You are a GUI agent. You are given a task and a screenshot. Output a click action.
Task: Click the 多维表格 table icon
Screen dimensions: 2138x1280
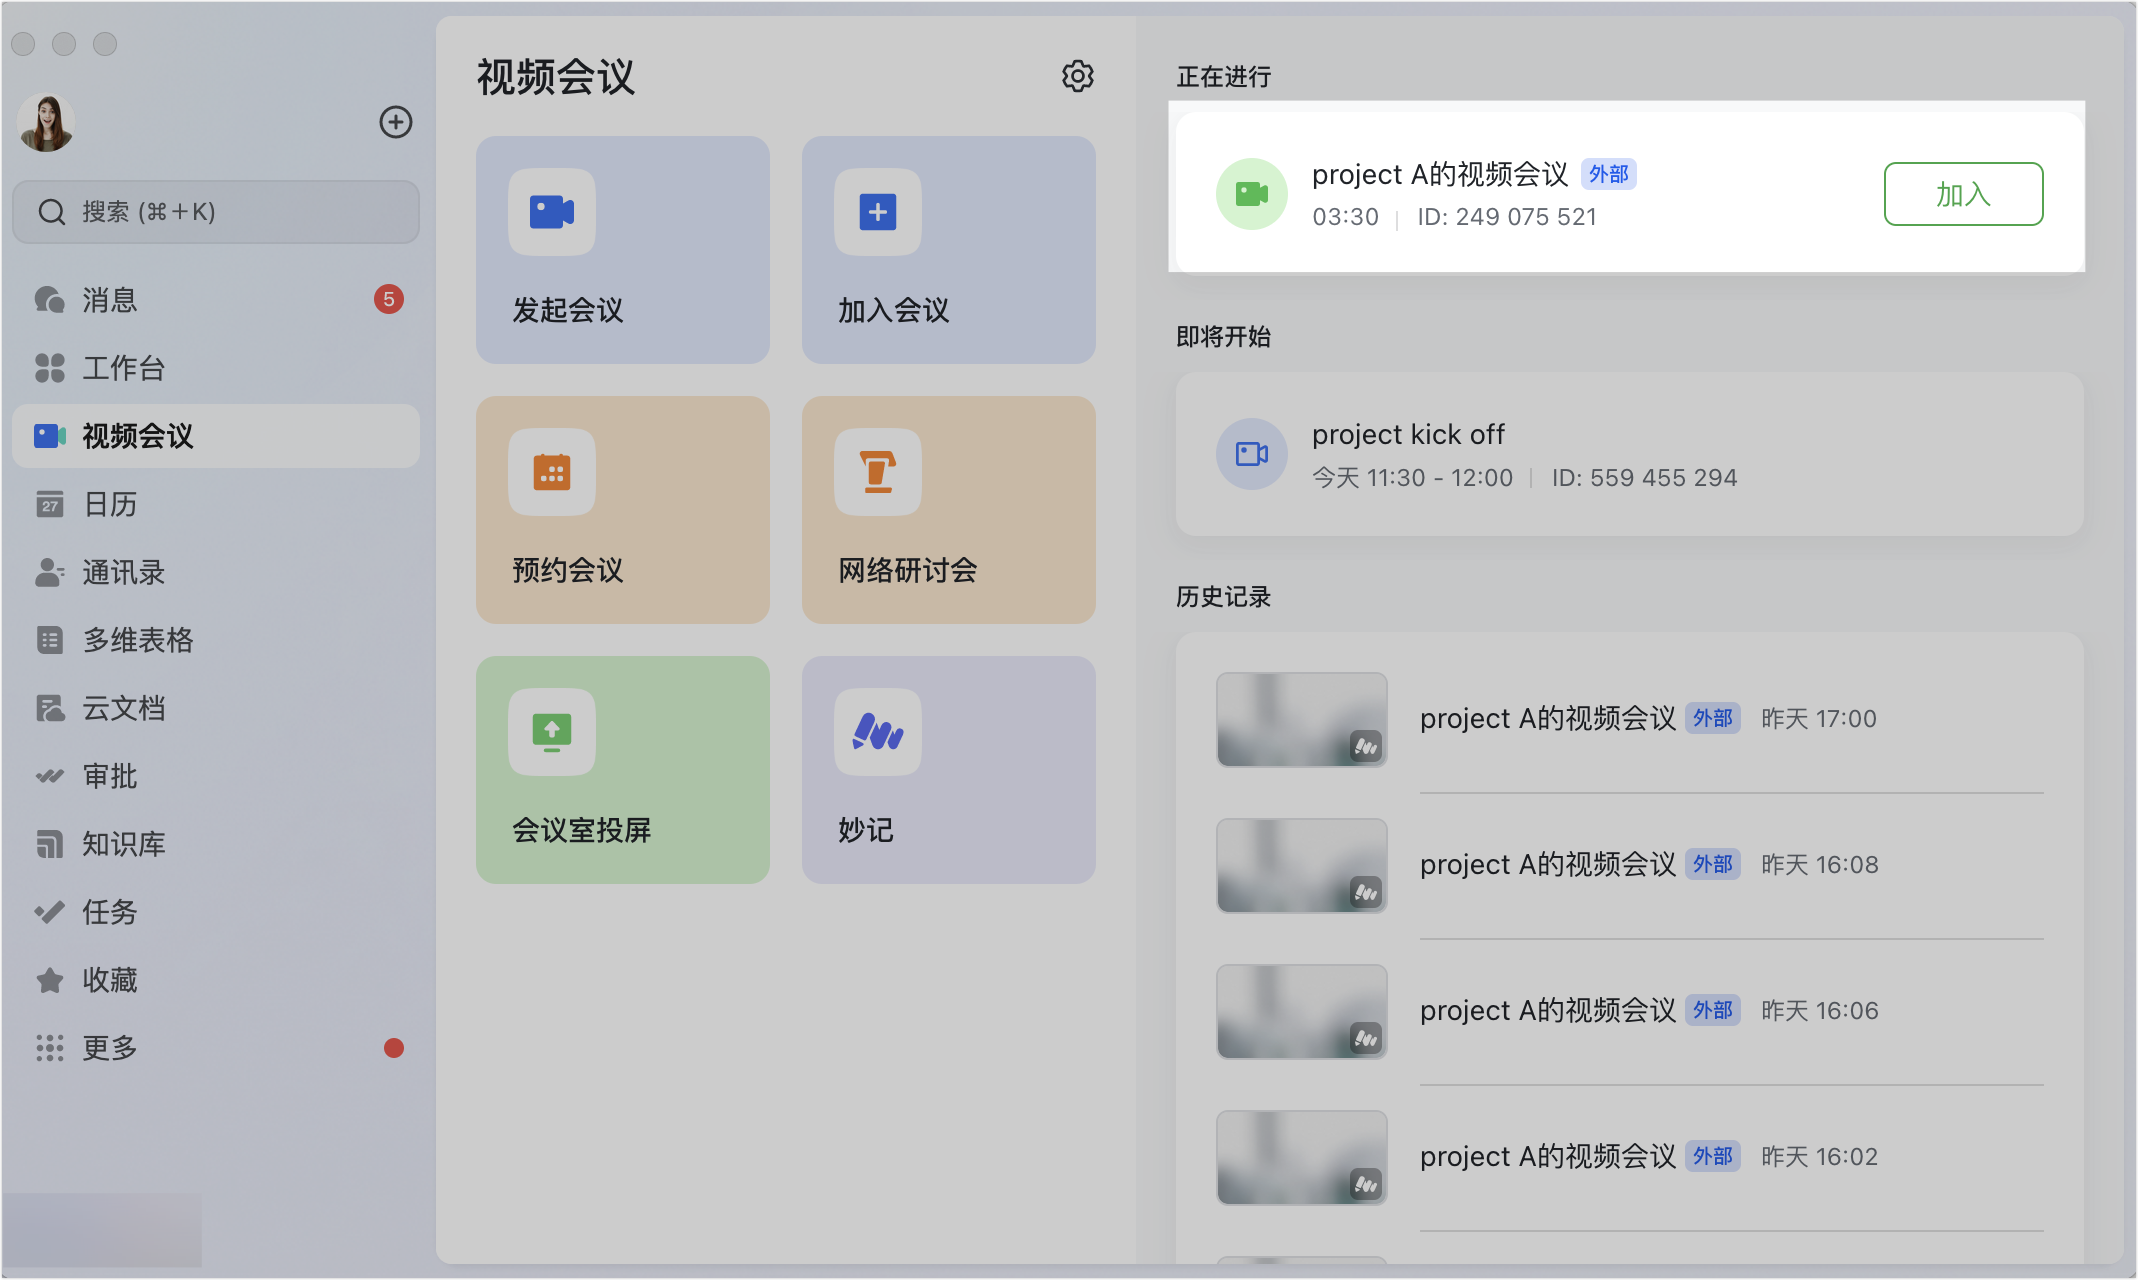tap(49, 640)
